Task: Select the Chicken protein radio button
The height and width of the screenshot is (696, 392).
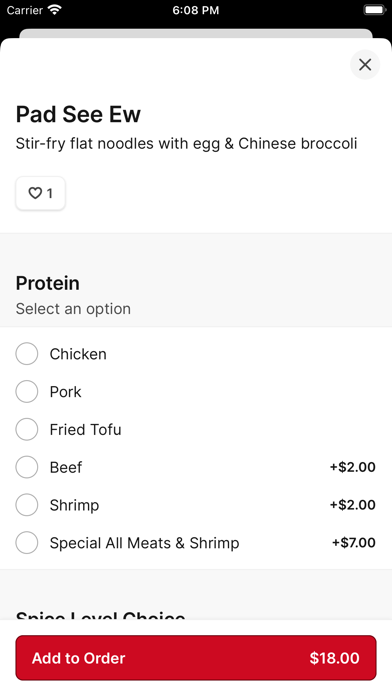Action: coord(27,354)
